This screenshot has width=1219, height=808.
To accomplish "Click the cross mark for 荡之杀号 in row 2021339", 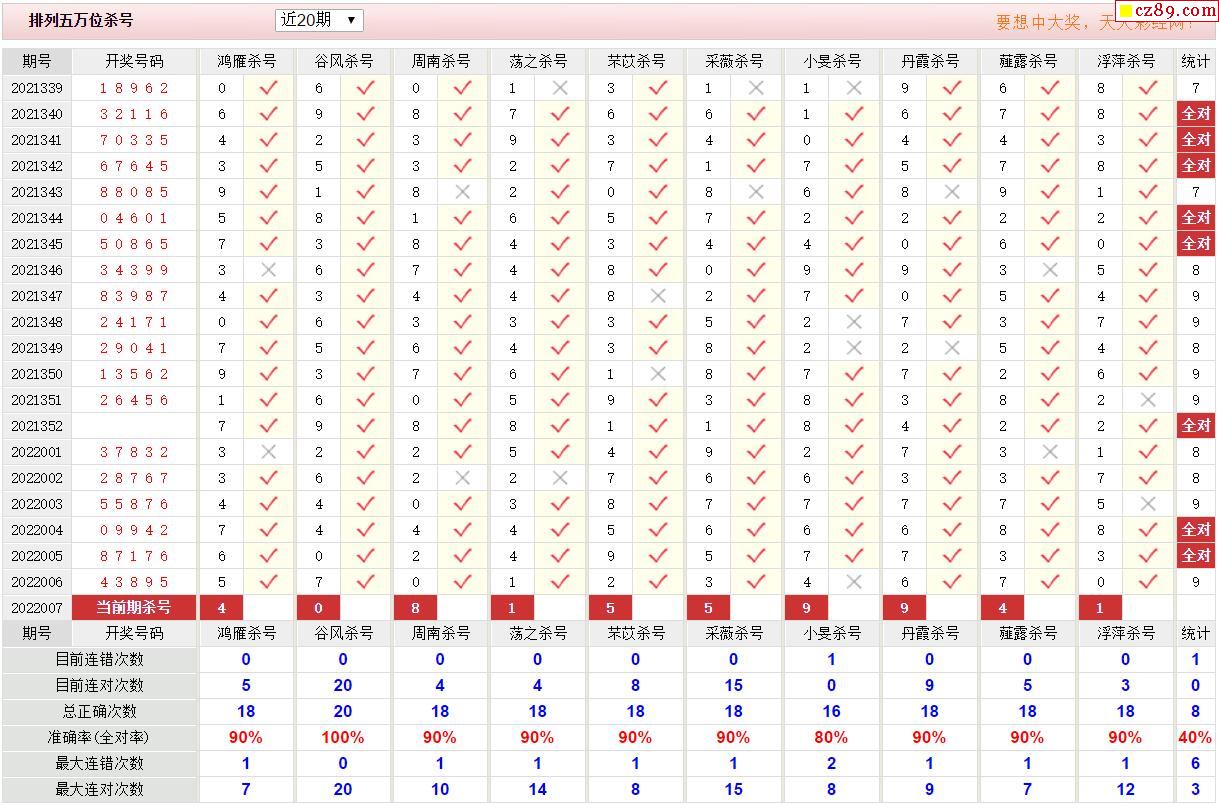I will 560,88.
